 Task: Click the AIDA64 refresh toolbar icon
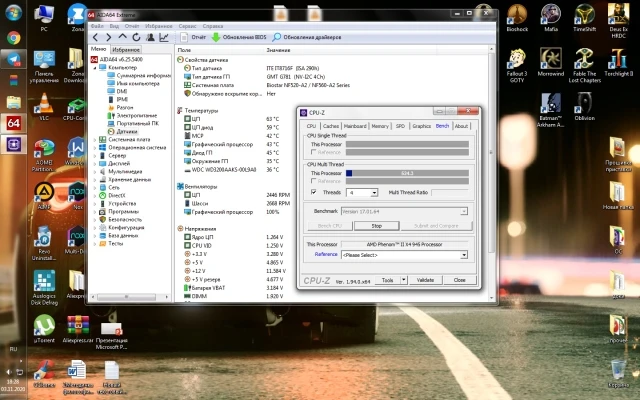[x=138, y=37]
